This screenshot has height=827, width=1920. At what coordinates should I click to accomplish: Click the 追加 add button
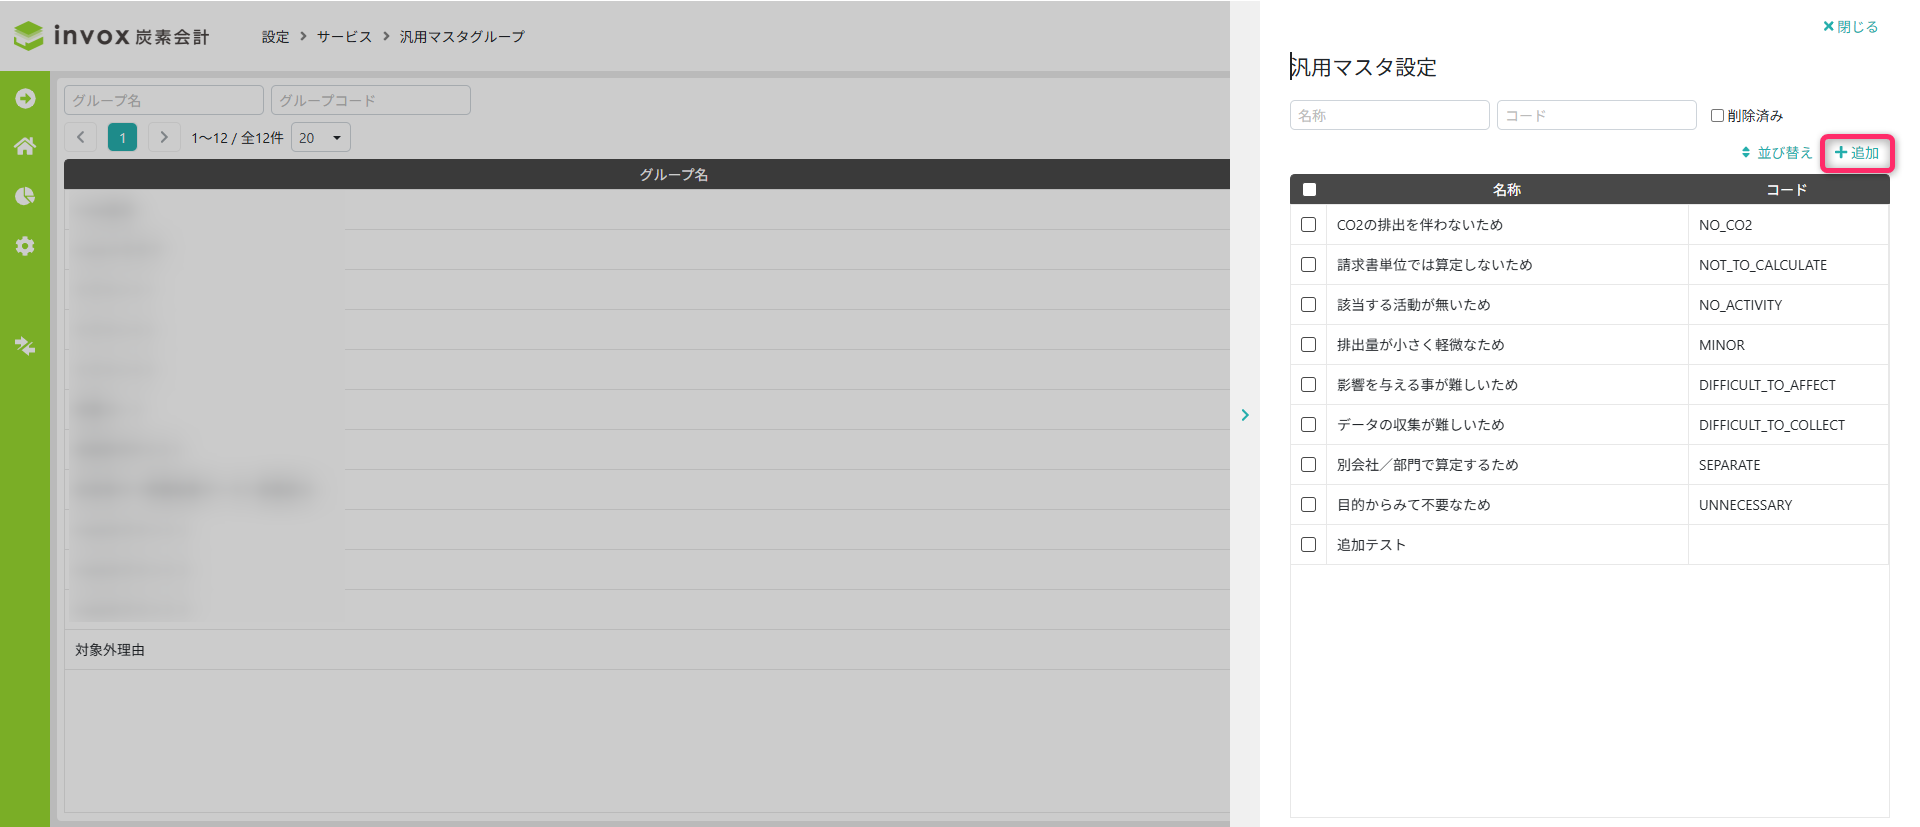pyautogui.click(x=1857, y=153)
